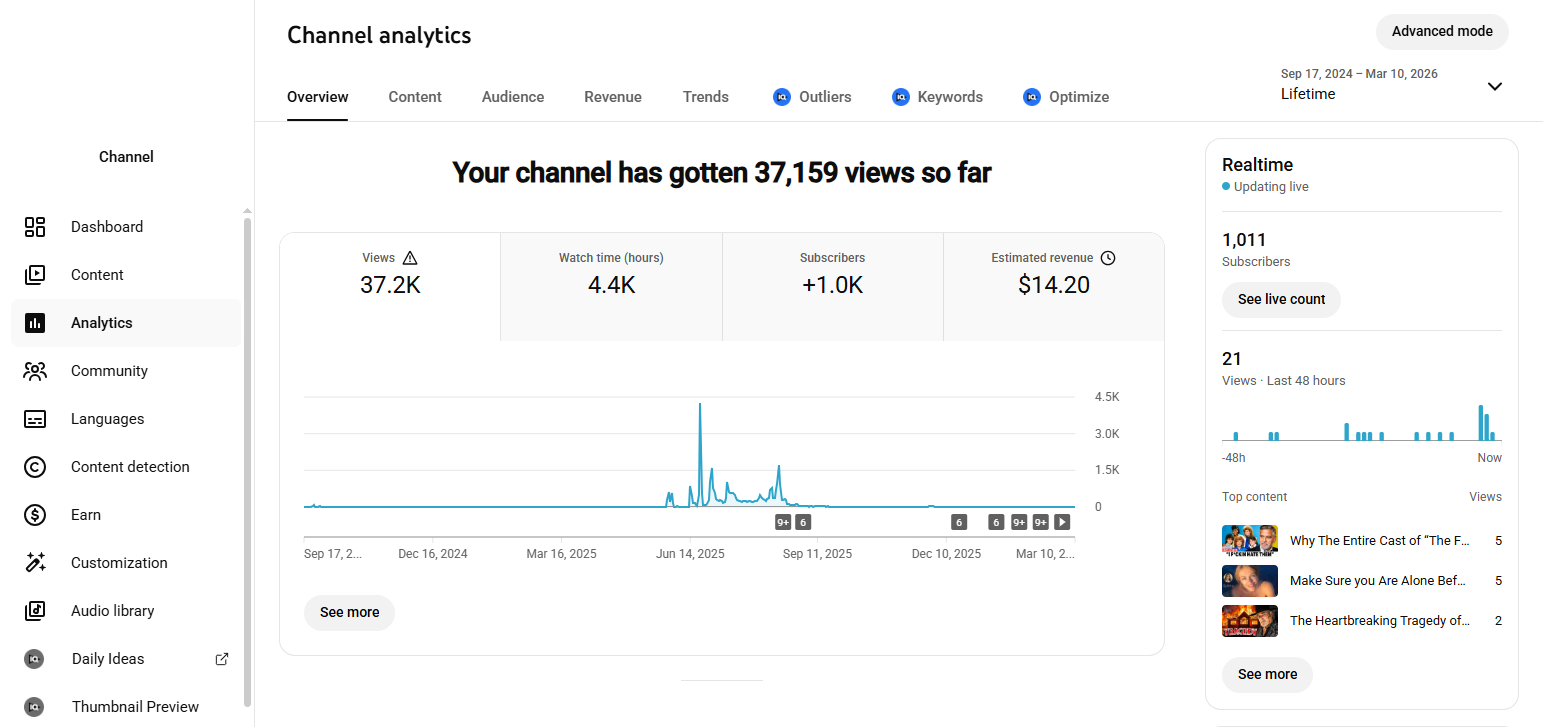Screen dimensions: 1543x727
Task: Open the Earn dollar icon
Action: click(35, 515)
